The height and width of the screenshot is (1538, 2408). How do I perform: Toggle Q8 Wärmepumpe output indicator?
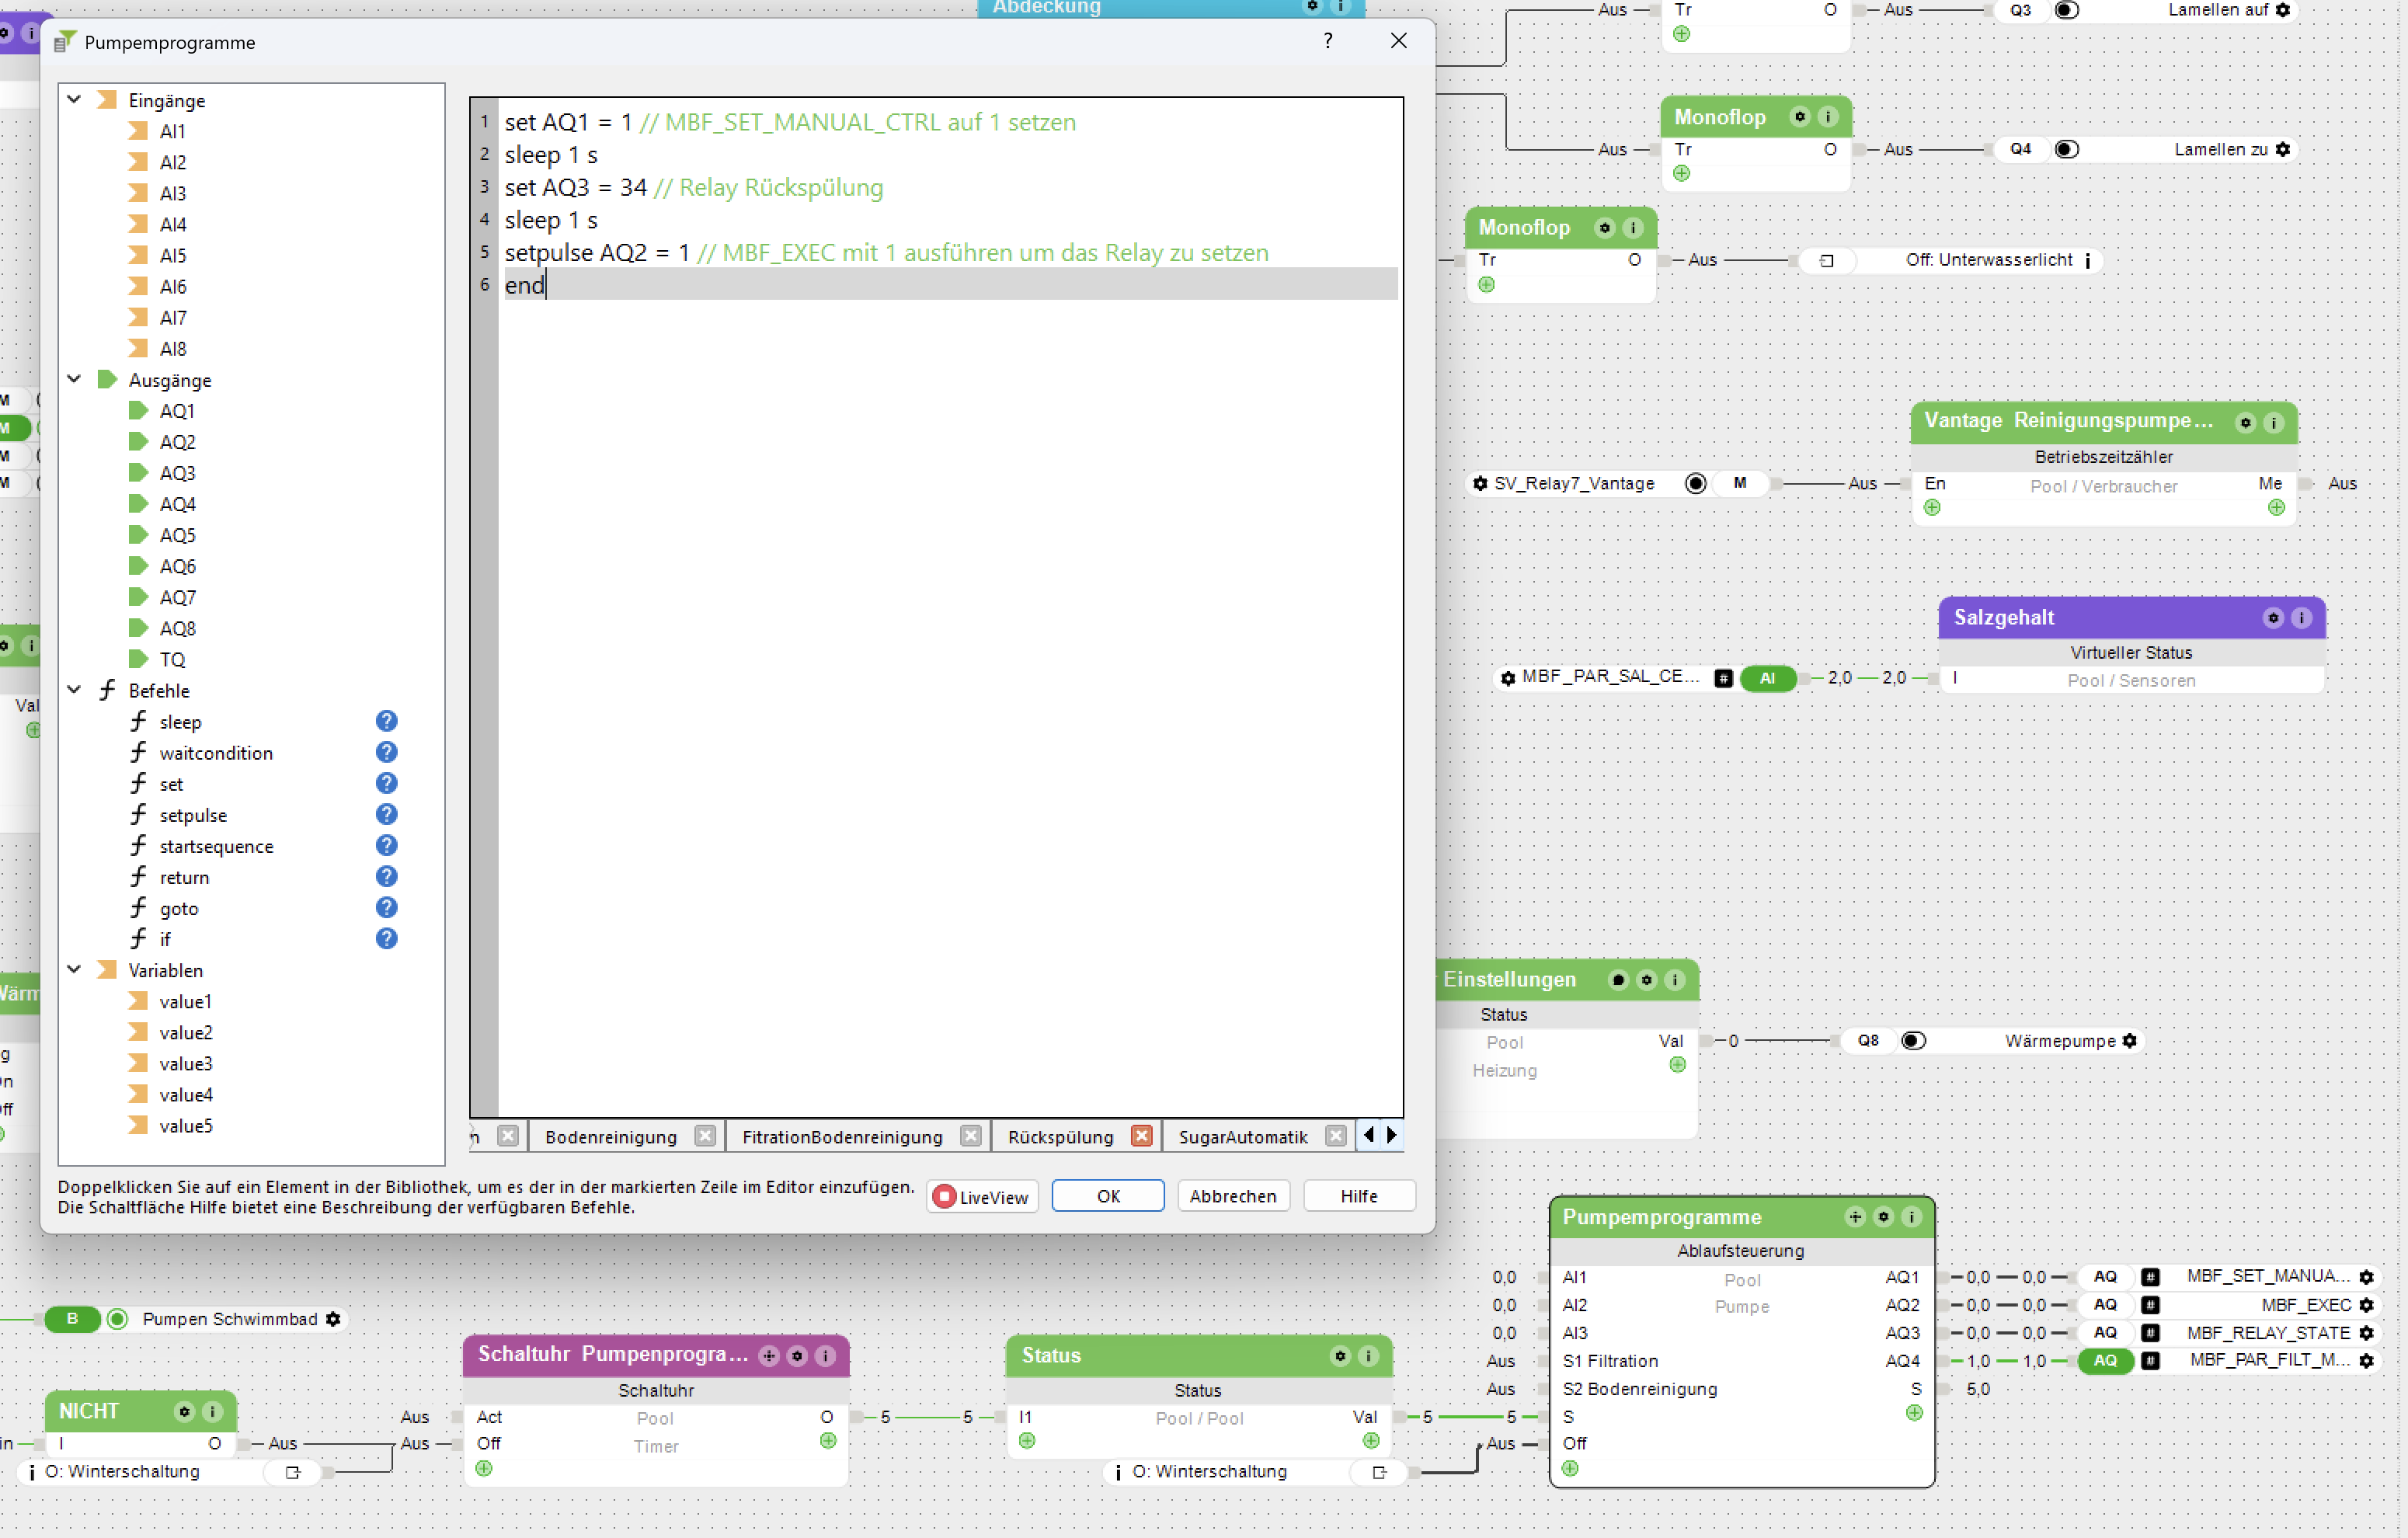[x=1913, y=1041]
